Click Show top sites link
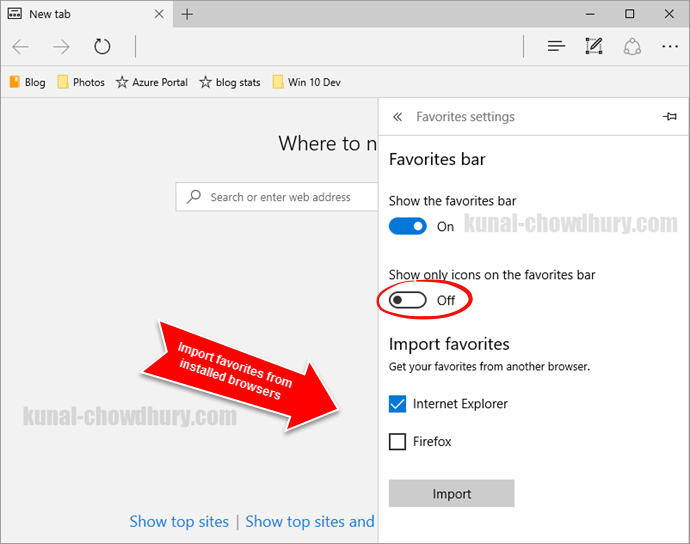The image size is (690, 544). point(179,522)
